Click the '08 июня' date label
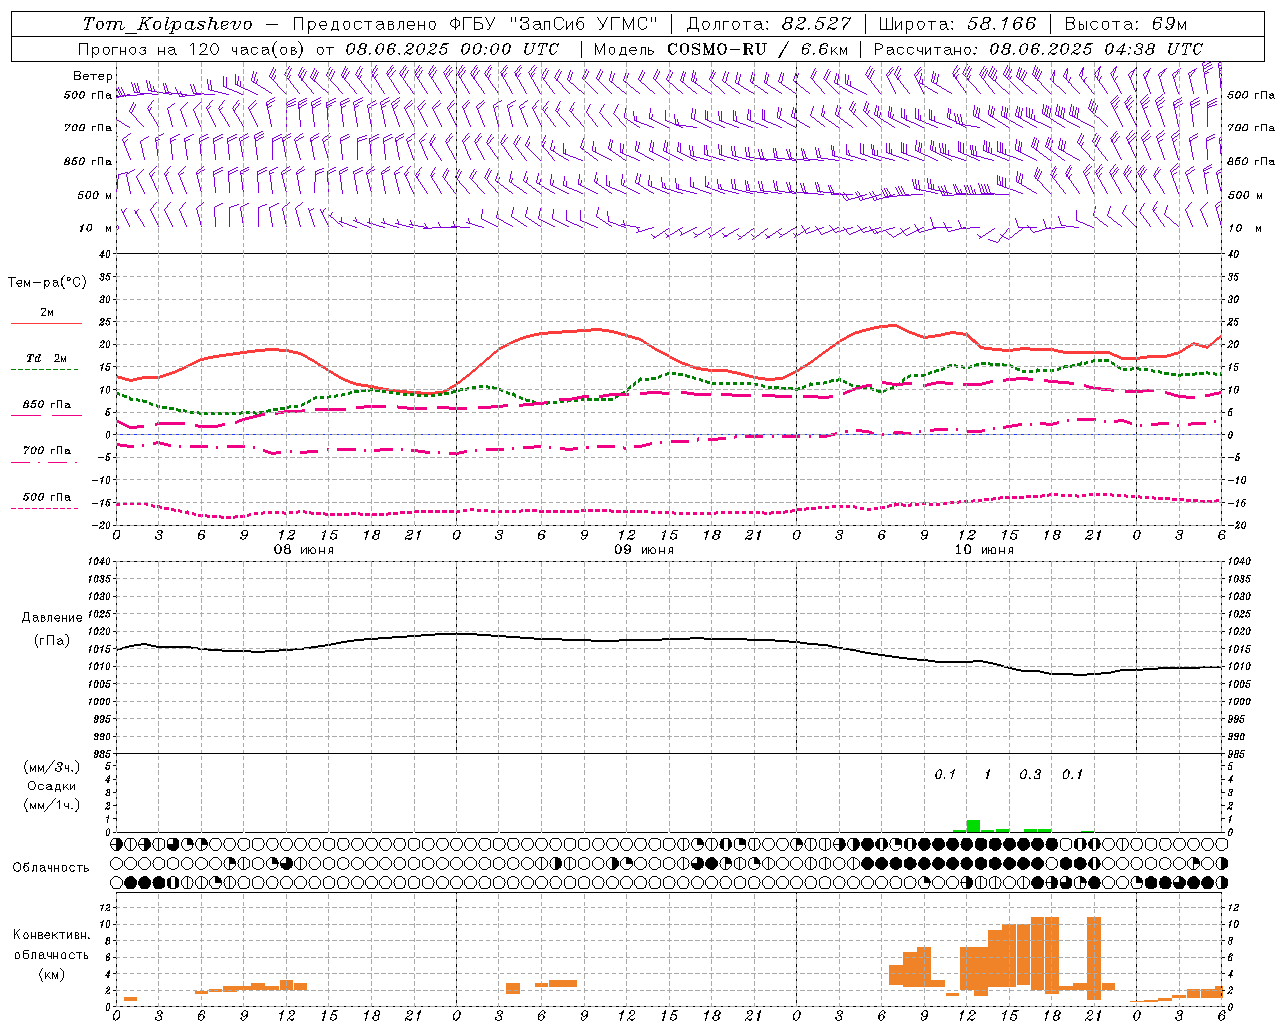Screen dimensions: 1280x1024 coord(304,550)
